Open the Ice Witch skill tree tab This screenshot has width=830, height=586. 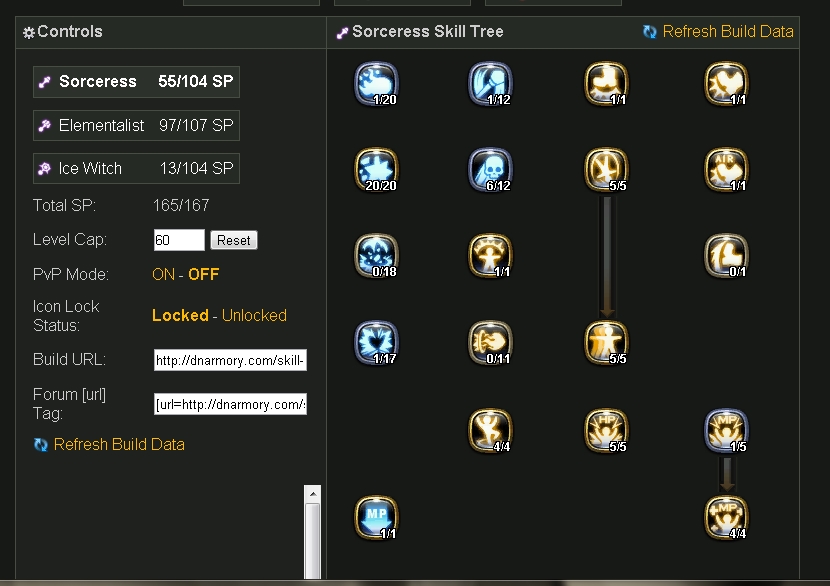tap(136, 168)
